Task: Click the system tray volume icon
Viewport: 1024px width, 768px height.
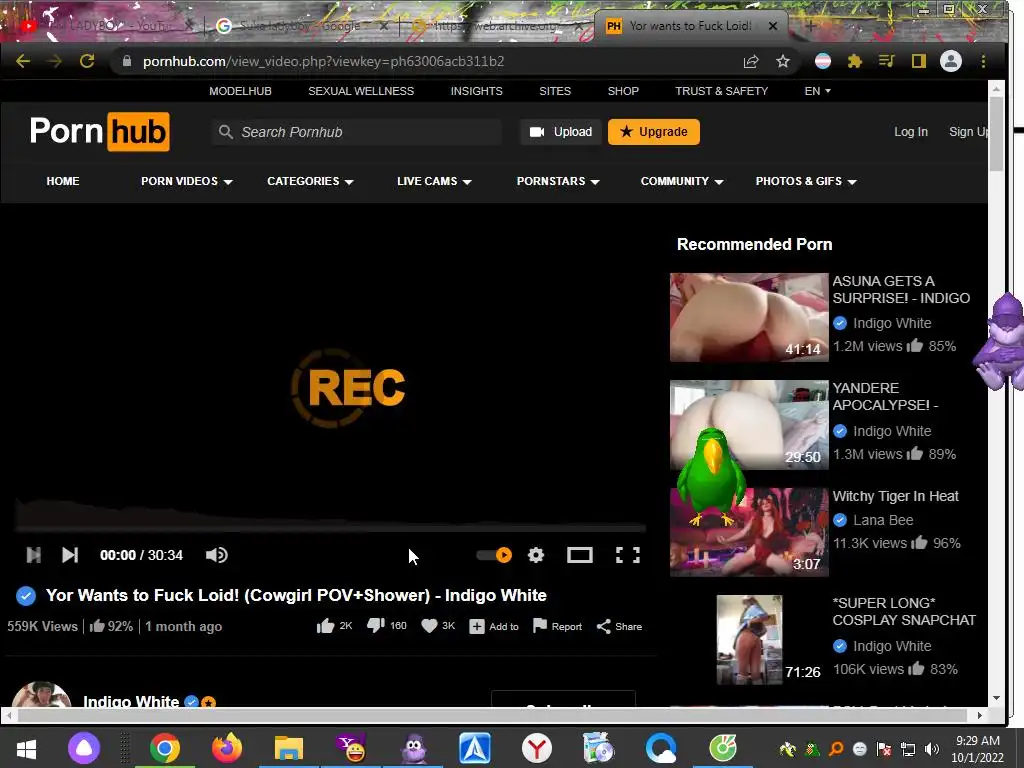Action: (x=932, y=748)
